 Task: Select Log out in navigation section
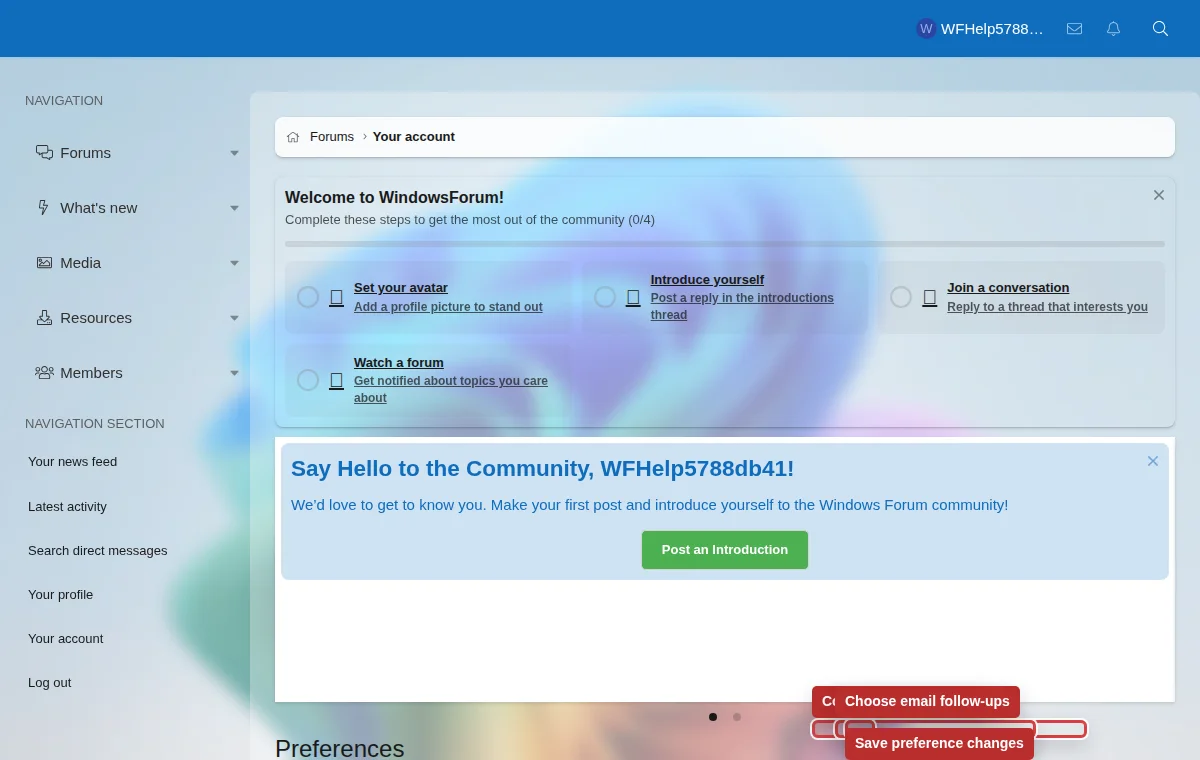coord(49,683)
